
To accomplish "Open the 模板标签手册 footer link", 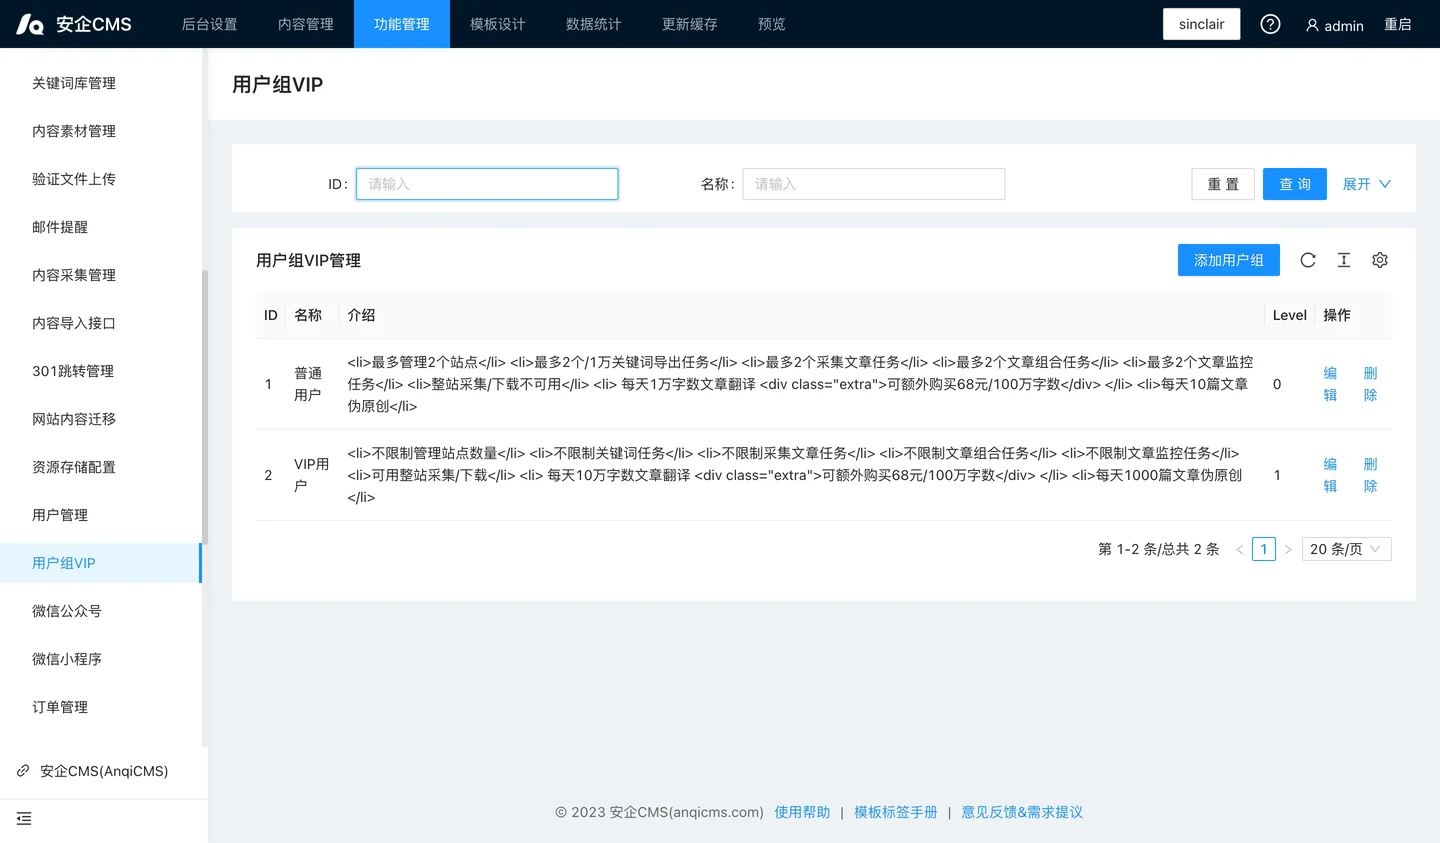I will [896, 812].
